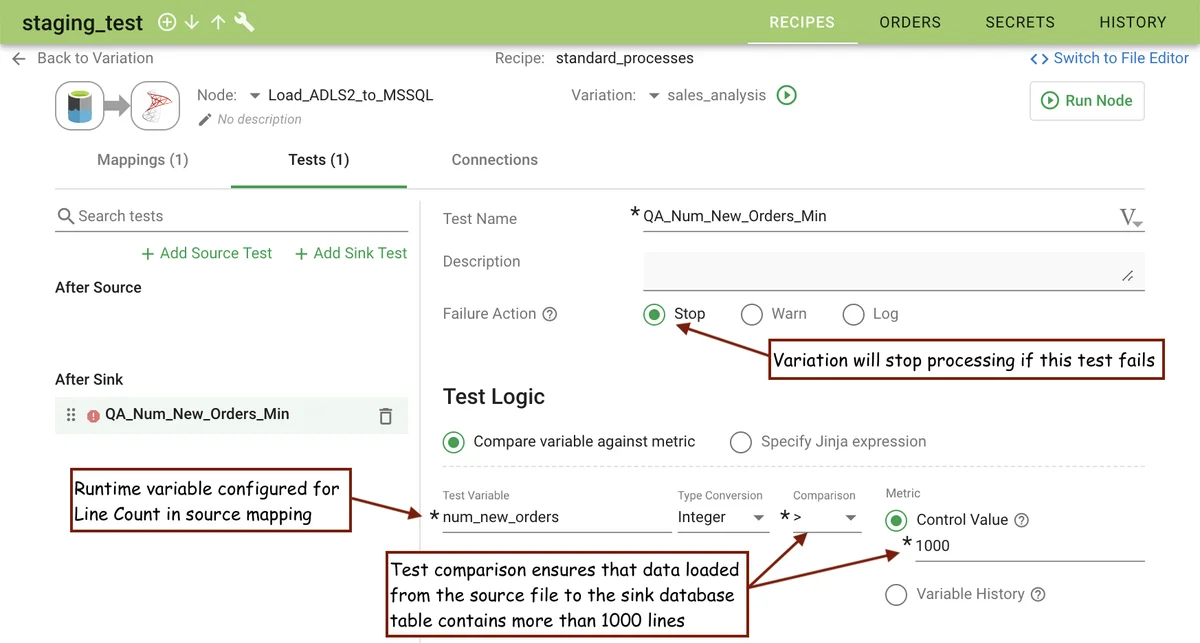
Task: Click the play icon next to sales_analysis
Action: 787,96
